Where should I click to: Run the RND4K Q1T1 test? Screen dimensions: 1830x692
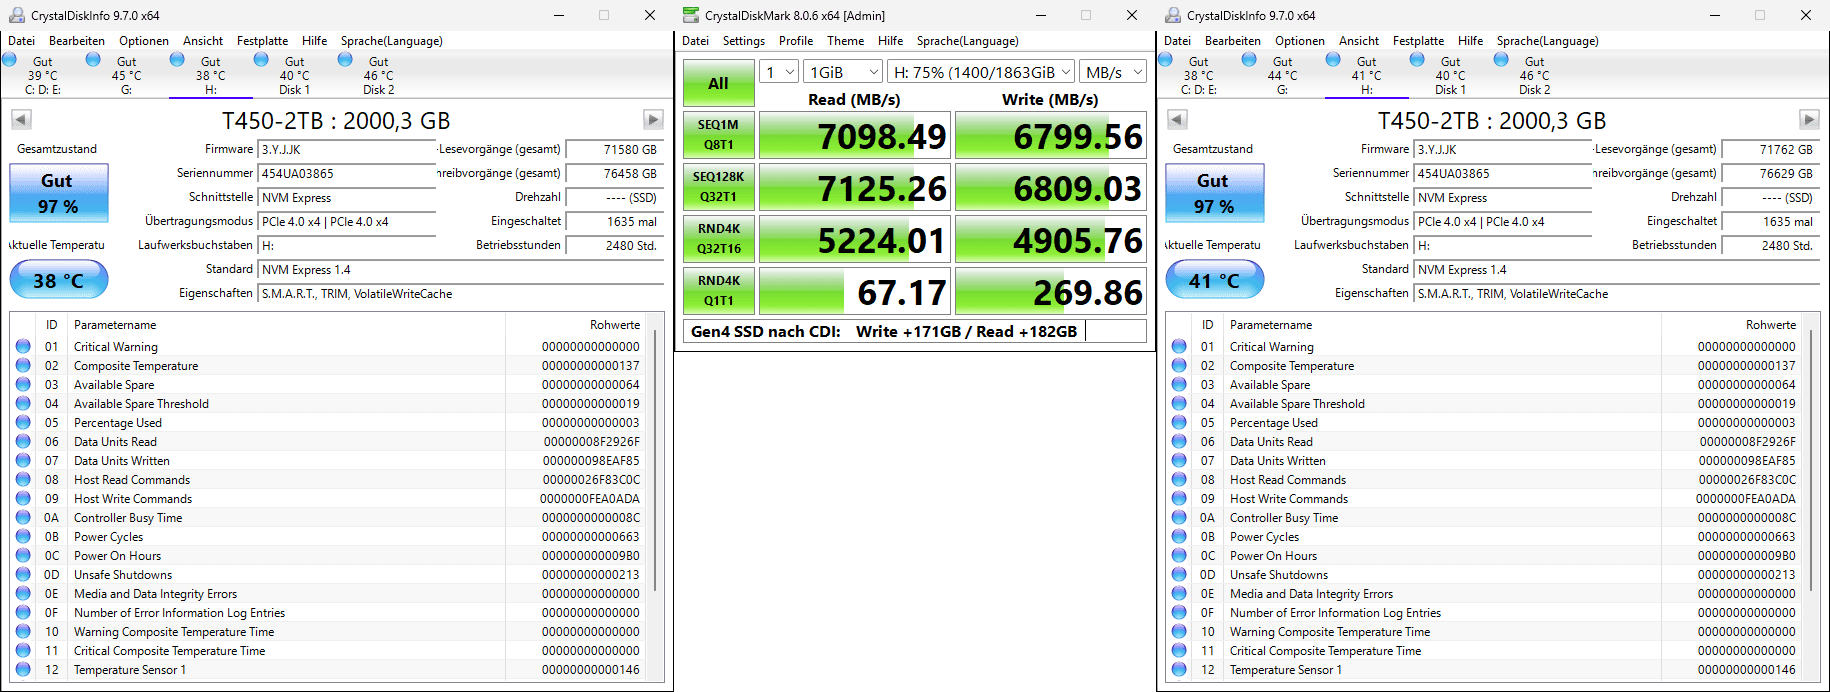(718, 291)
